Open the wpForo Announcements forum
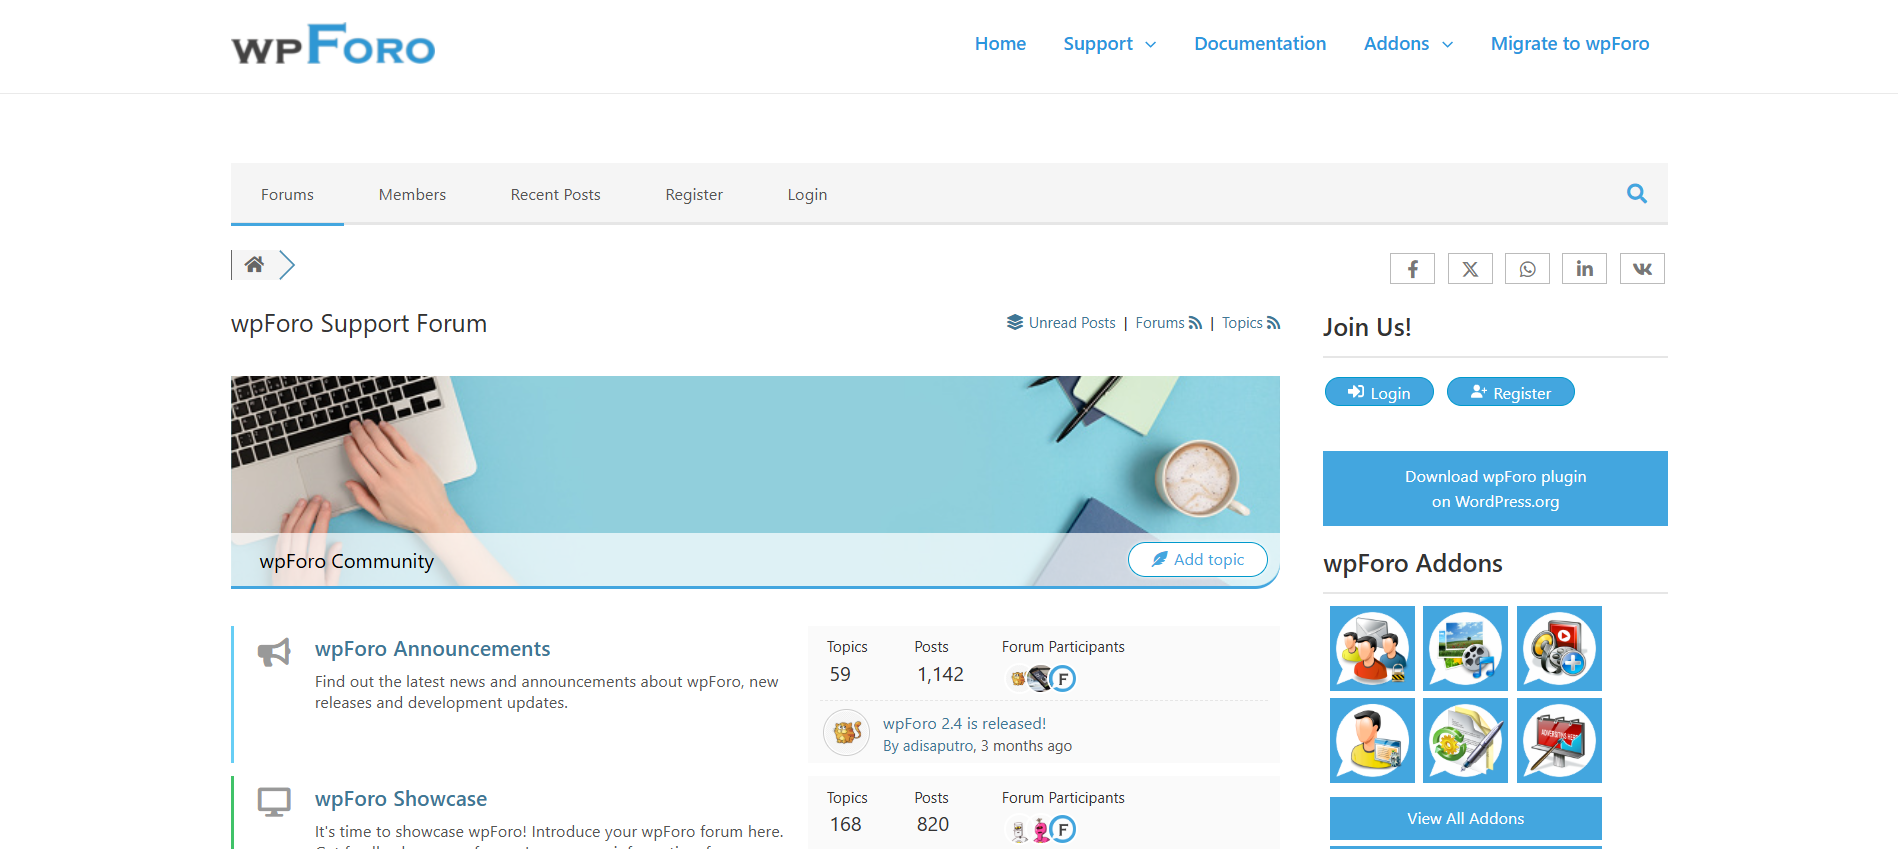The height and width of the screenshot is (849, 1898). pyautogui.click(x=432, y=649)
